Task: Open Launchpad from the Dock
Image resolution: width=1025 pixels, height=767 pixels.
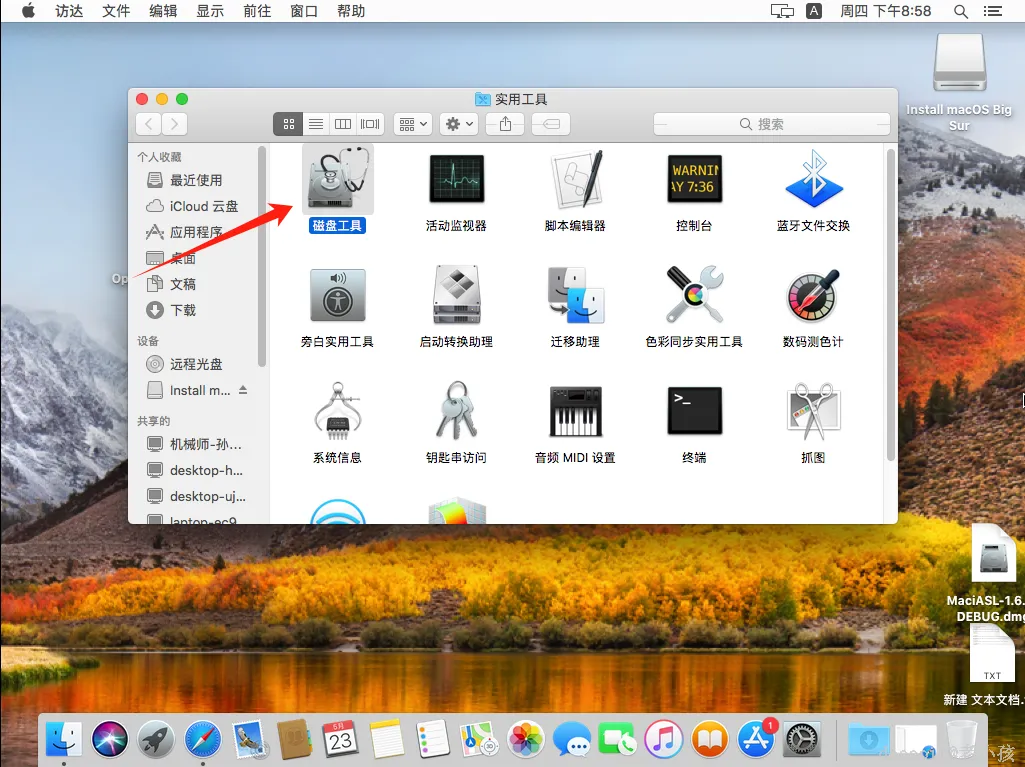Action: 156,740
